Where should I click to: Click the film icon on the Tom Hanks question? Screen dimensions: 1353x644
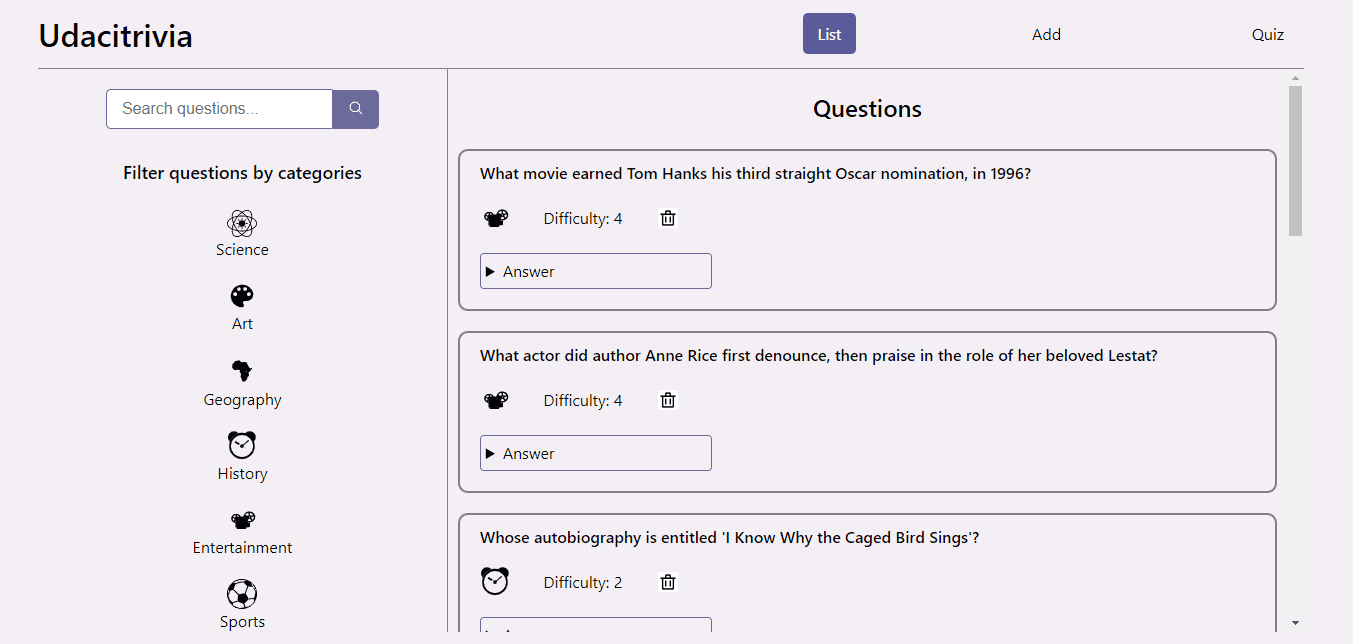(x=495, y=217)
